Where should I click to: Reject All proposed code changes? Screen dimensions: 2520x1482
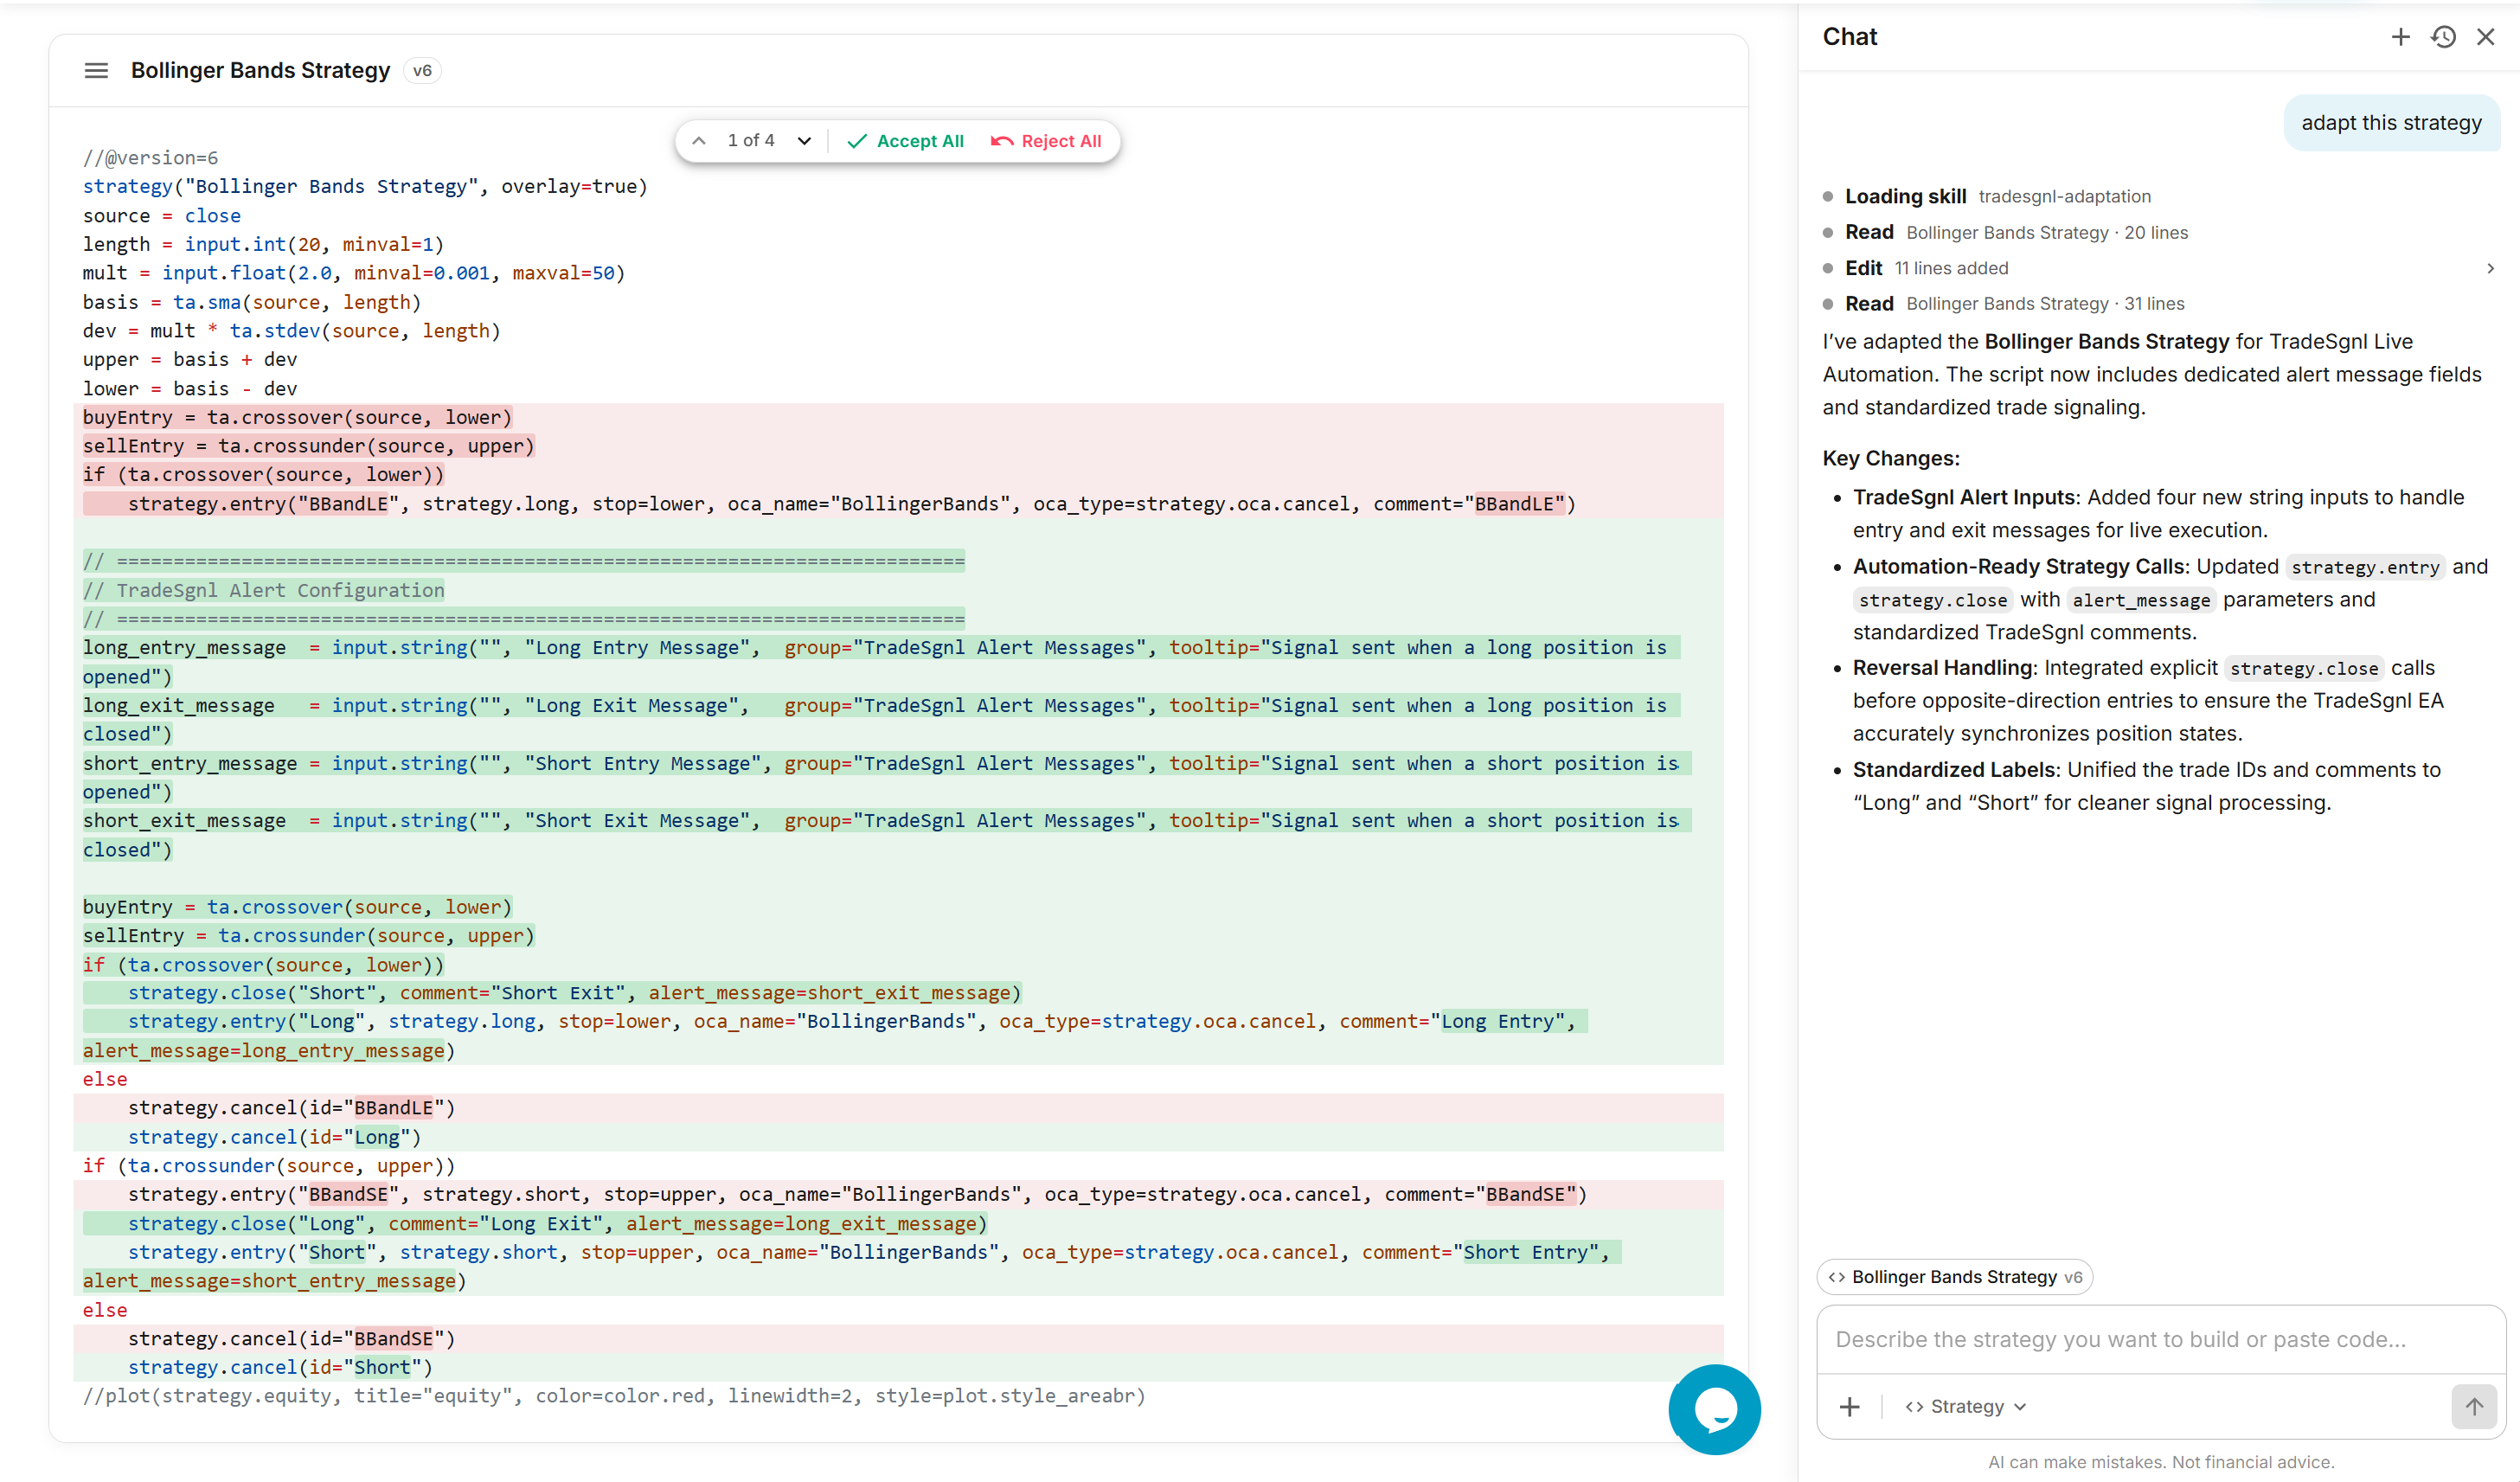pyautogui.click(x=1046, y=141)
